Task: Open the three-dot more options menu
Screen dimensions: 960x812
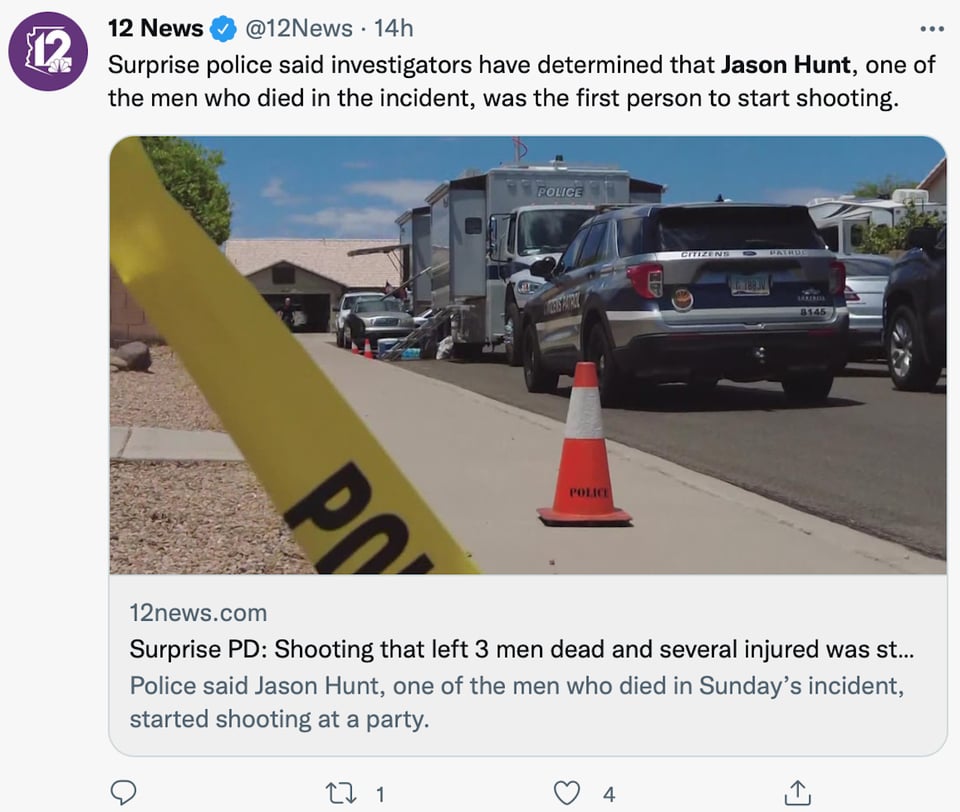Action: pos(932,29)
